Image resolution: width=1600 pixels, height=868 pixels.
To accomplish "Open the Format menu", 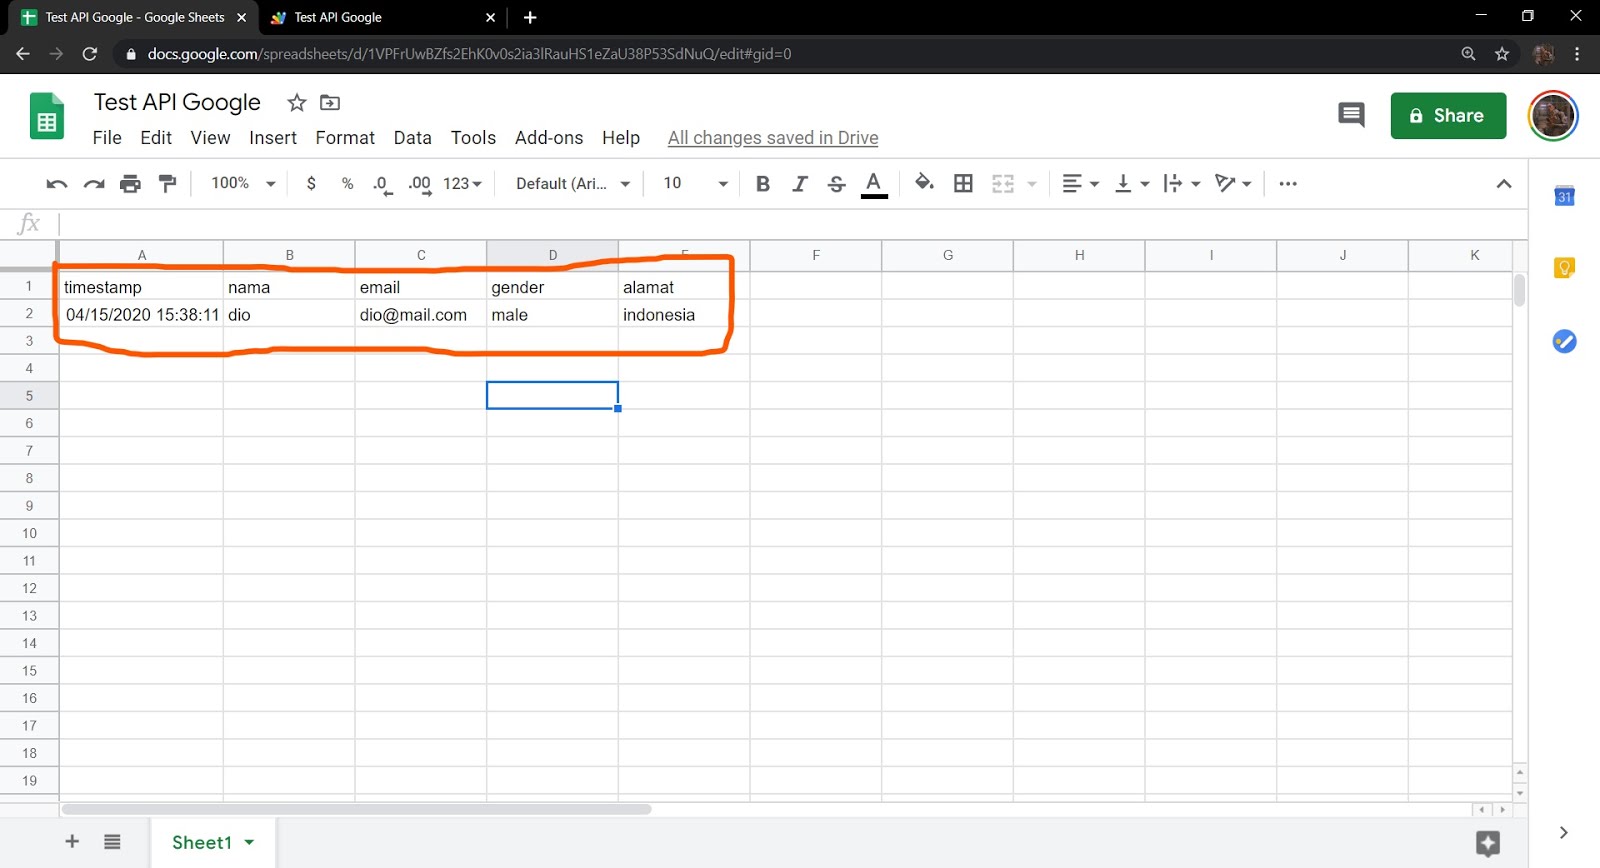I will pyautogui.click(x=345, y=138).
